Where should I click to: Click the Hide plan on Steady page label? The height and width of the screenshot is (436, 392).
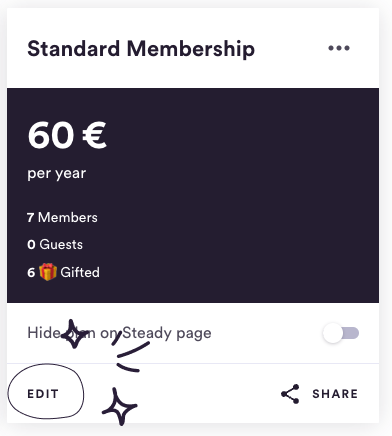tap(119, 333)
